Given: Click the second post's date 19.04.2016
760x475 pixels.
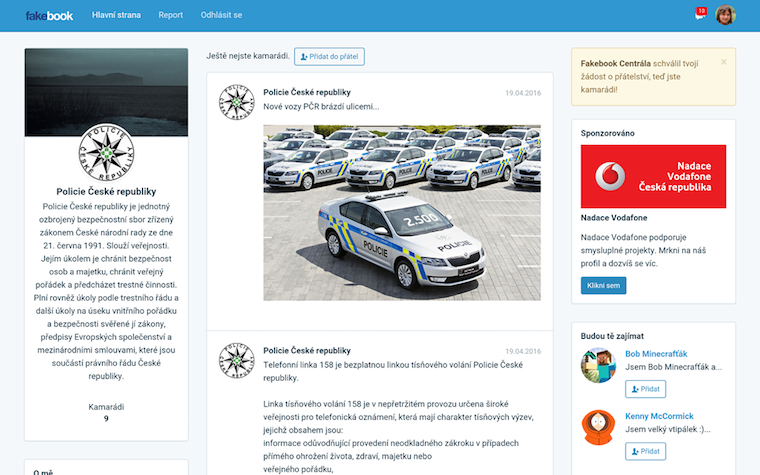Looking at the screenshot, I should 523,351.
